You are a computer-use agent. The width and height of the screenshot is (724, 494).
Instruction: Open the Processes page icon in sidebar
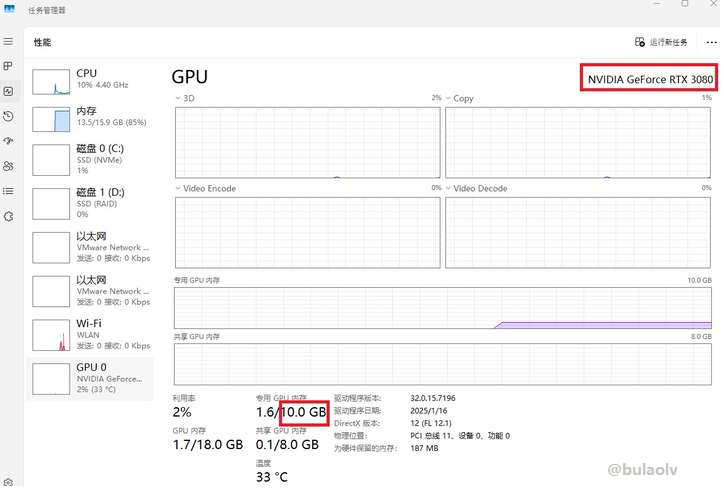(8, 66)
